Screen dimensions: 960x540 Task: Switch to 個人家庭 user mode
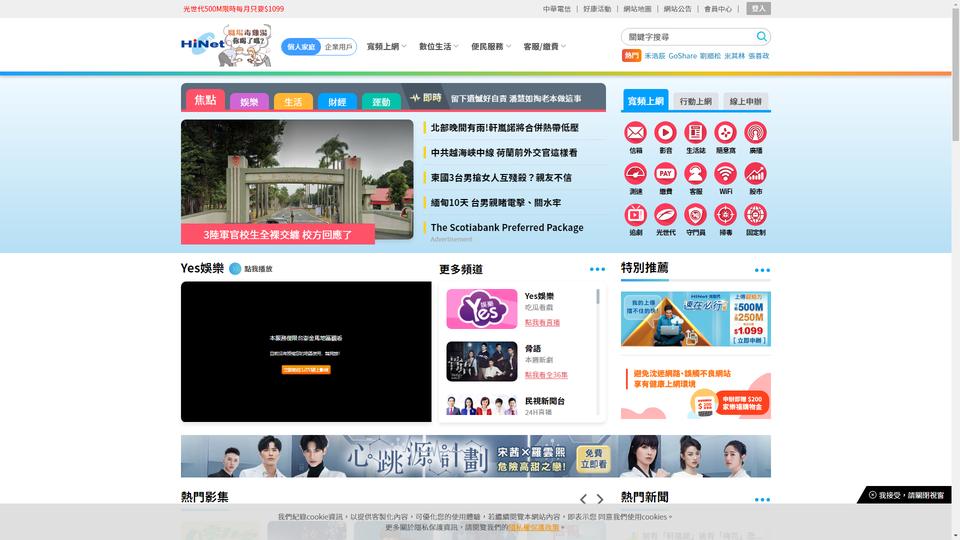pos(301,47)
